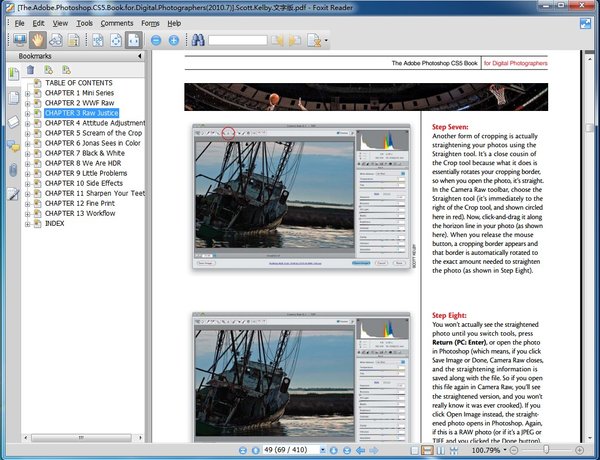Click the blue zoom out minus button
Image resolution: width=600 pixels, height=460 pixels.
[x=156, y=41]
